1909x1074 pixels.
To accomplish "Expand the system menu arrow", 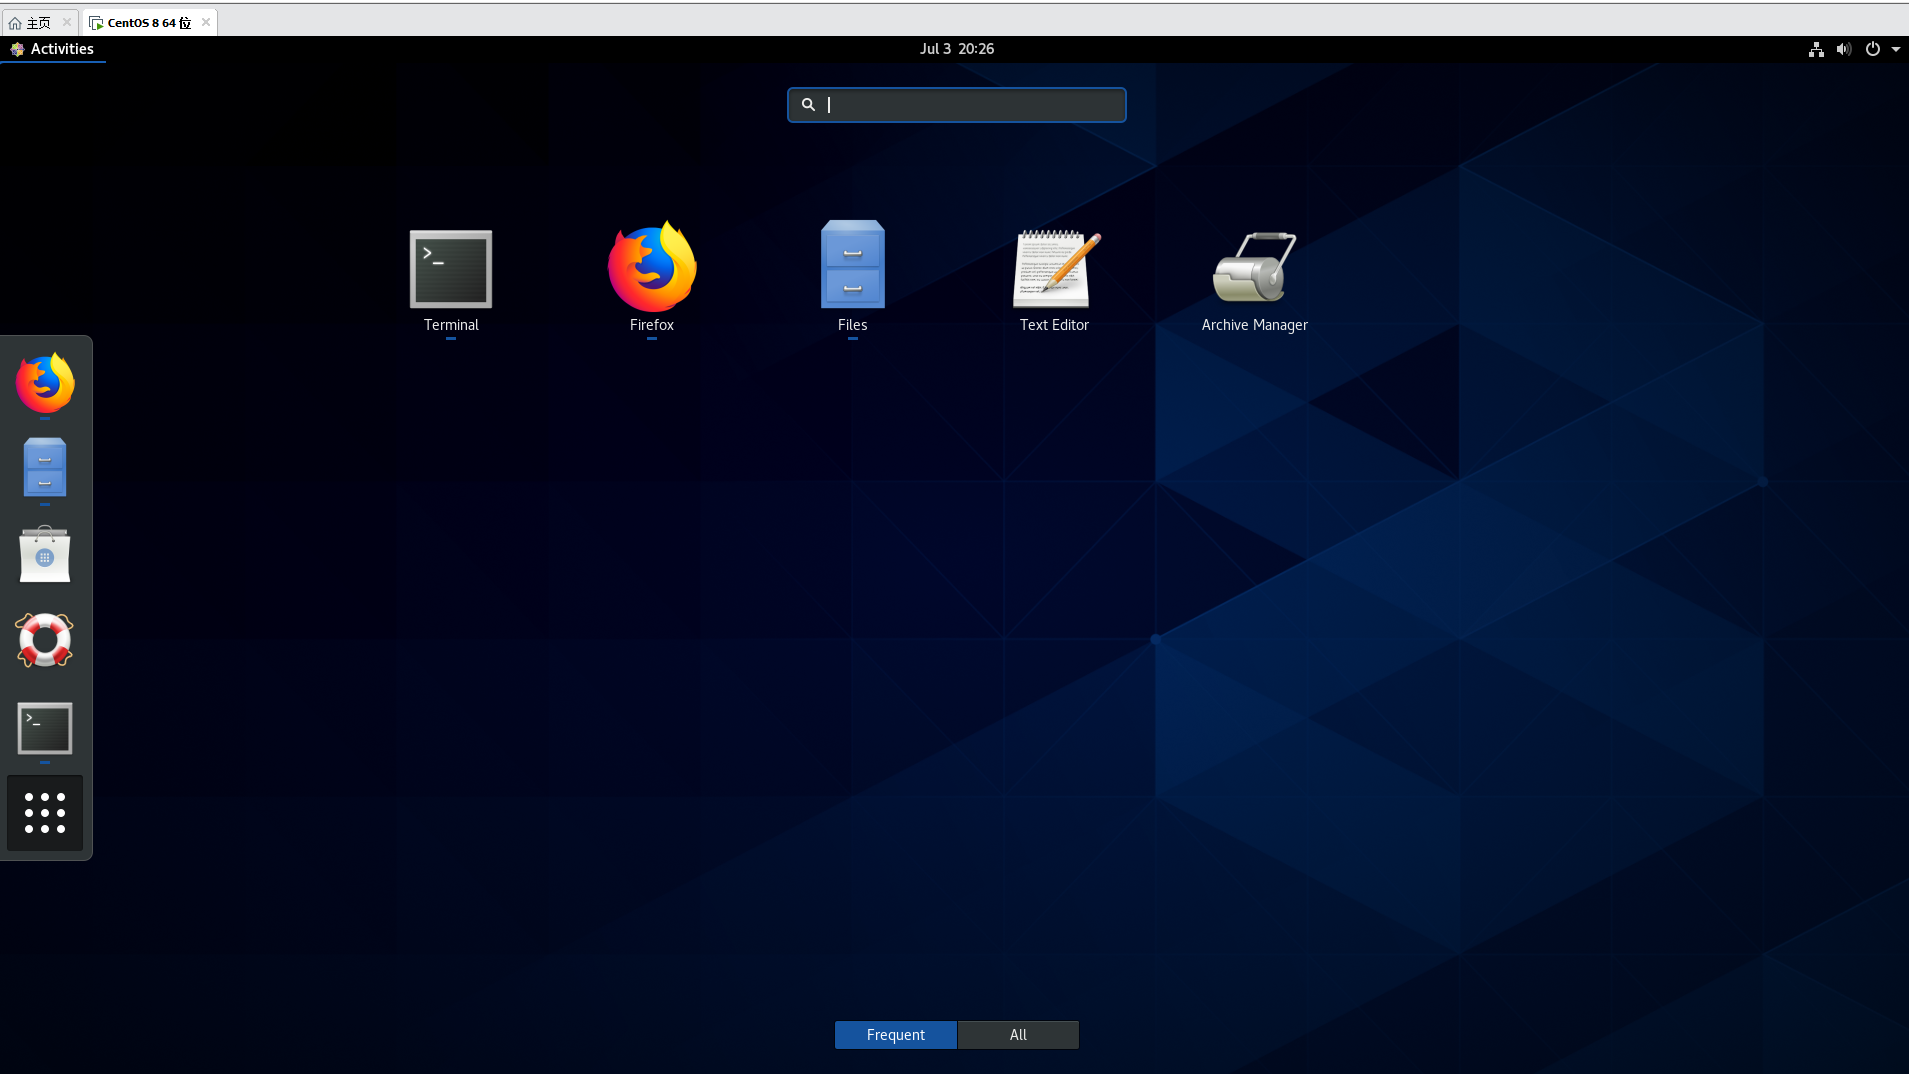I will [1895, 49].
